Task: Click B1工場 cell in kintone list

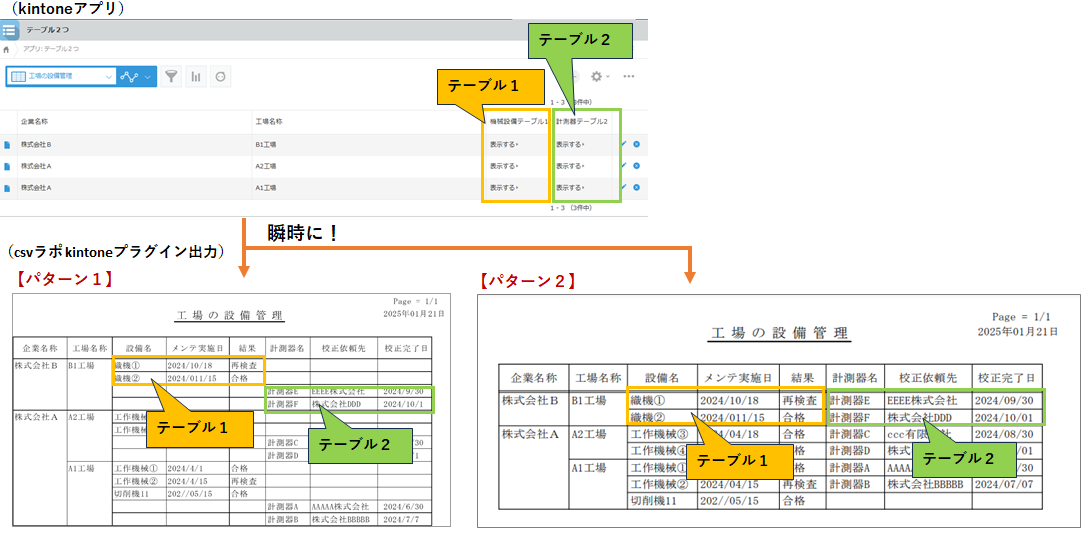Action: pyautogui.click(x=266, y=146)
